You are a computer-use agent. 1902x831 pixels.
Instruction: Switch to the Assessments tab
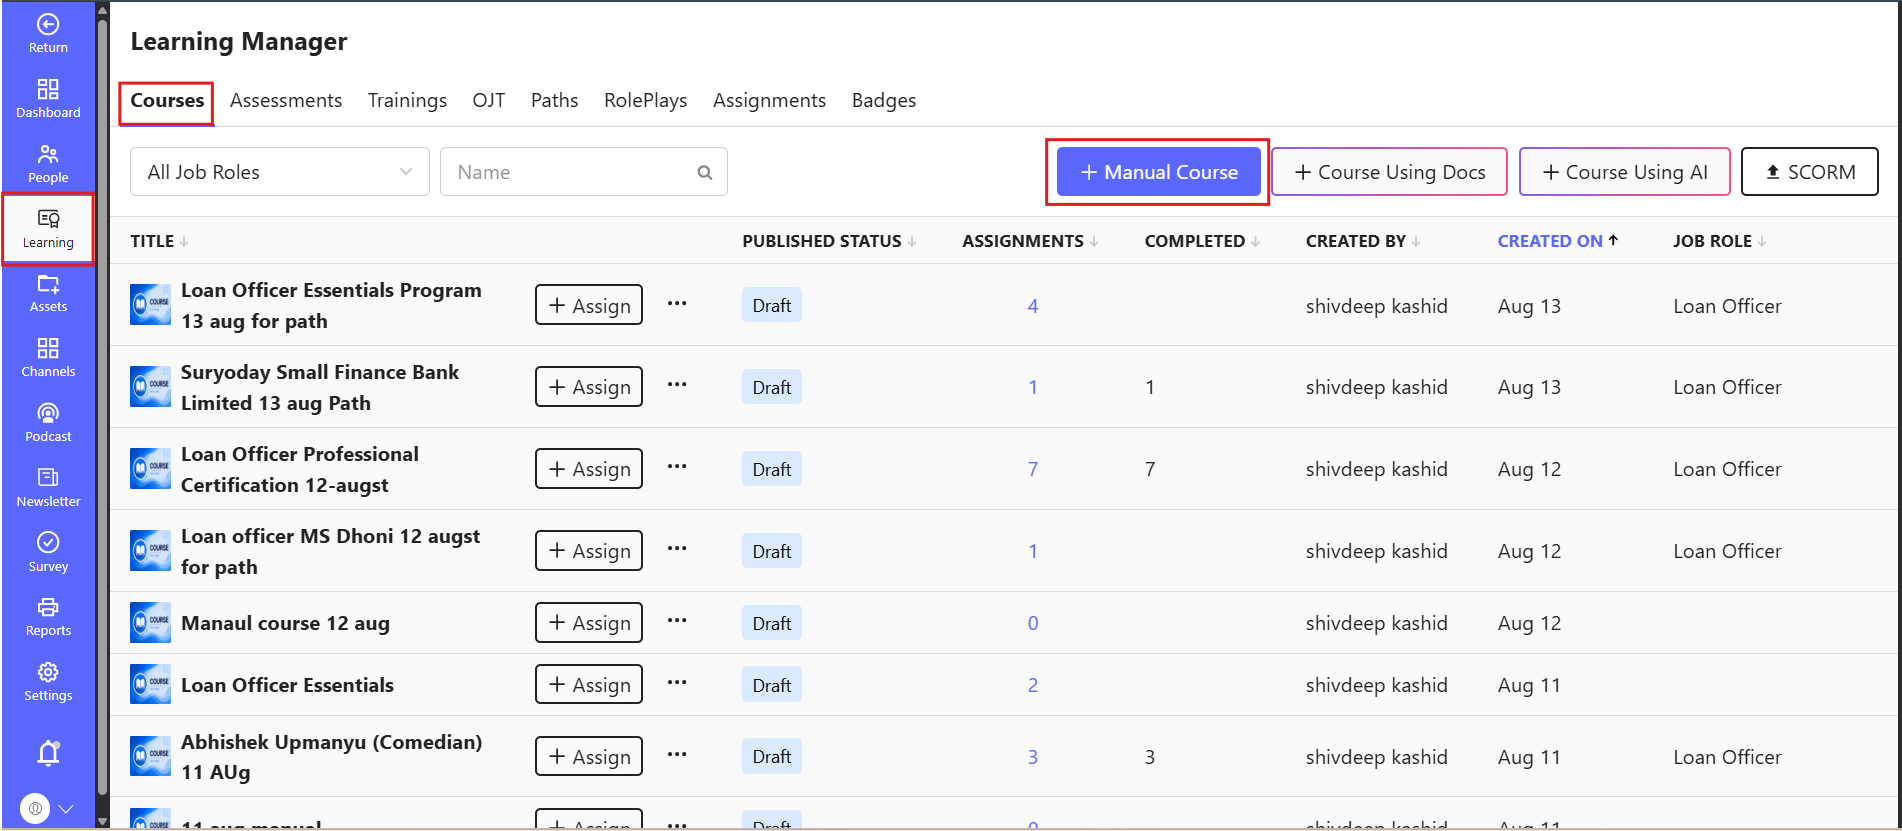286,100
